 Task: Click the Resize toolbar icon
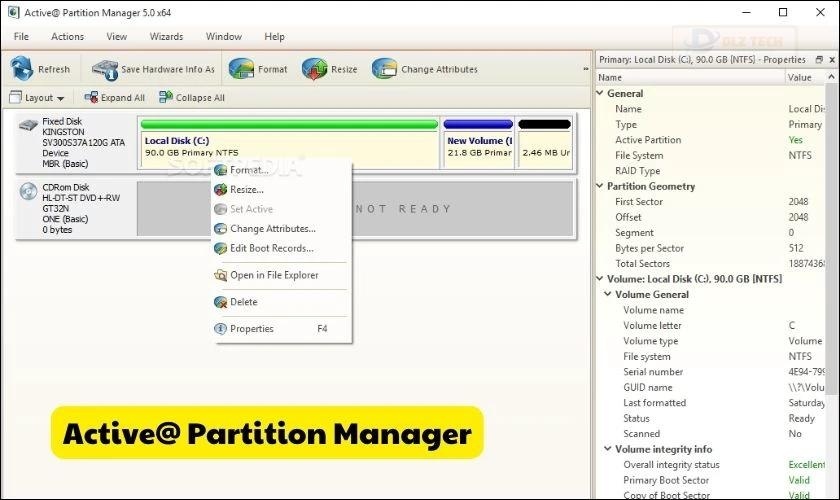point(314,69)
